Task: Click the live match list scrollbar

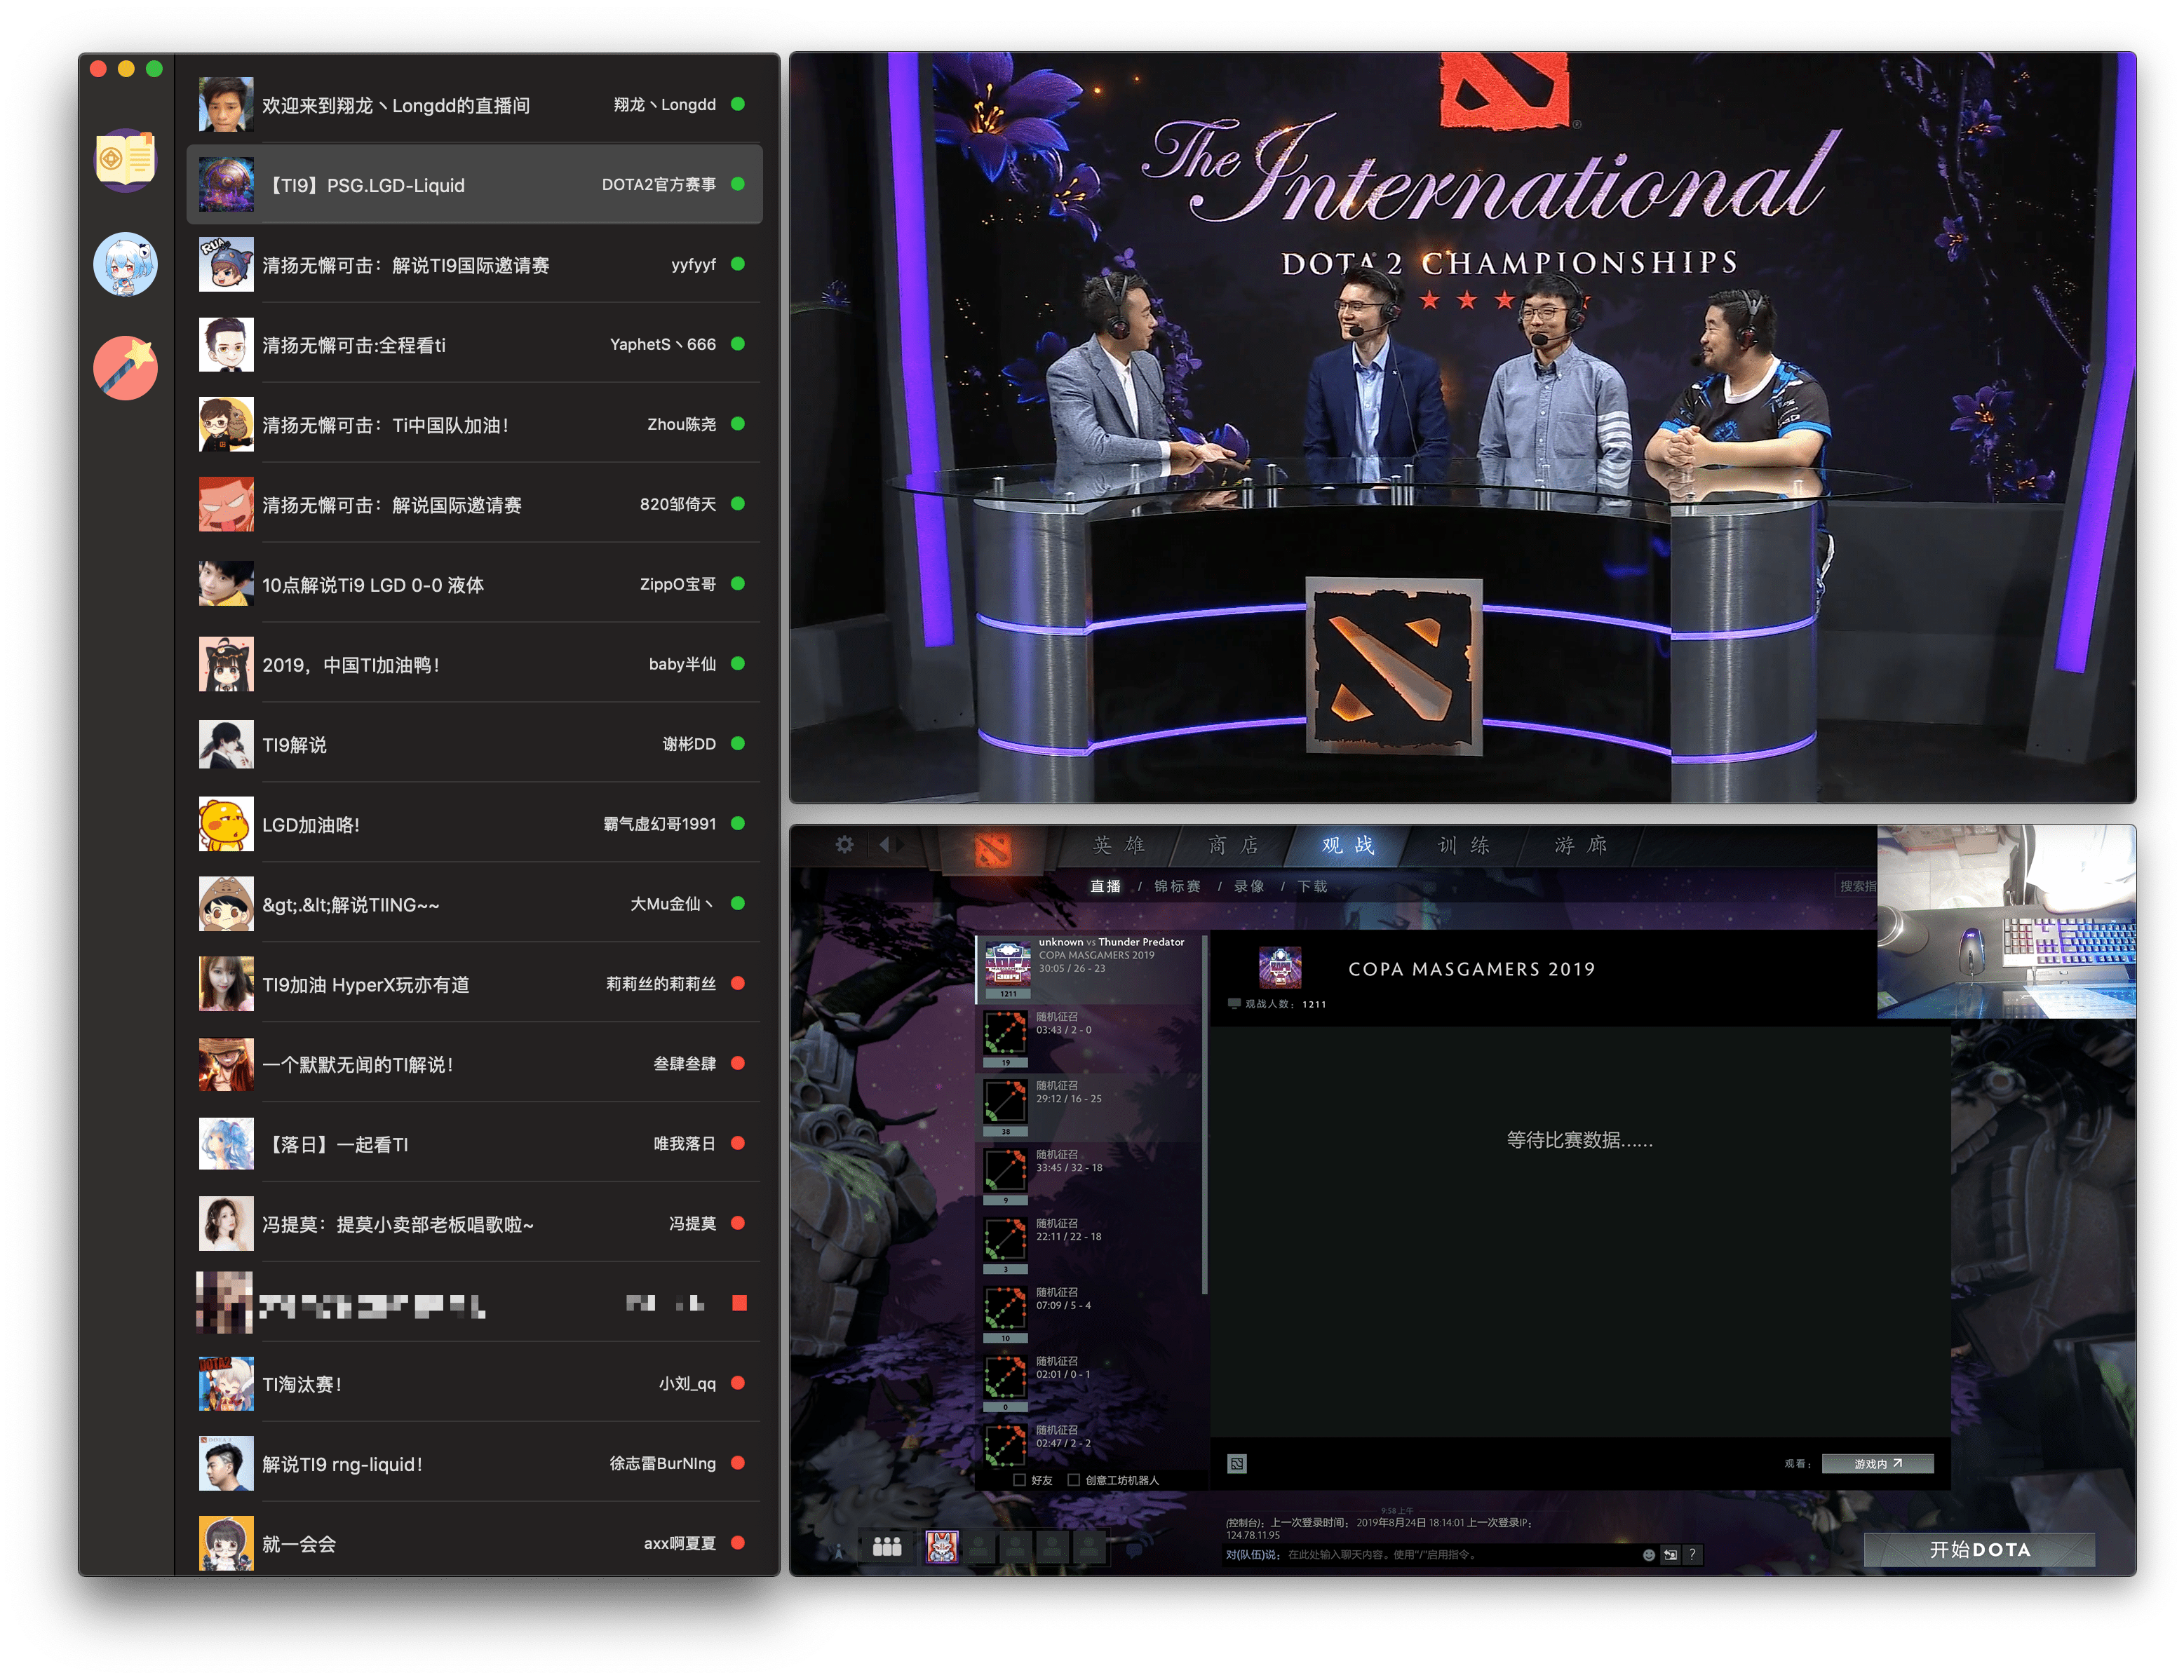Action: click(x=1204, y=1114)
